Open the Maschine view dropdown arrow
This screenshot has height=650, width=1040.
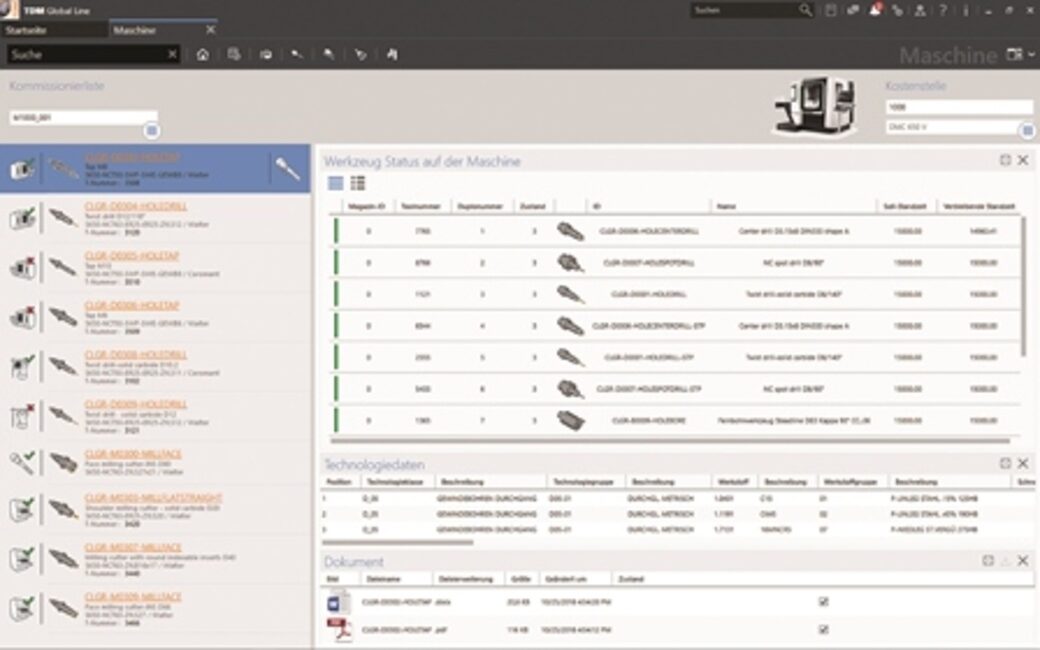pos(1031,55)
